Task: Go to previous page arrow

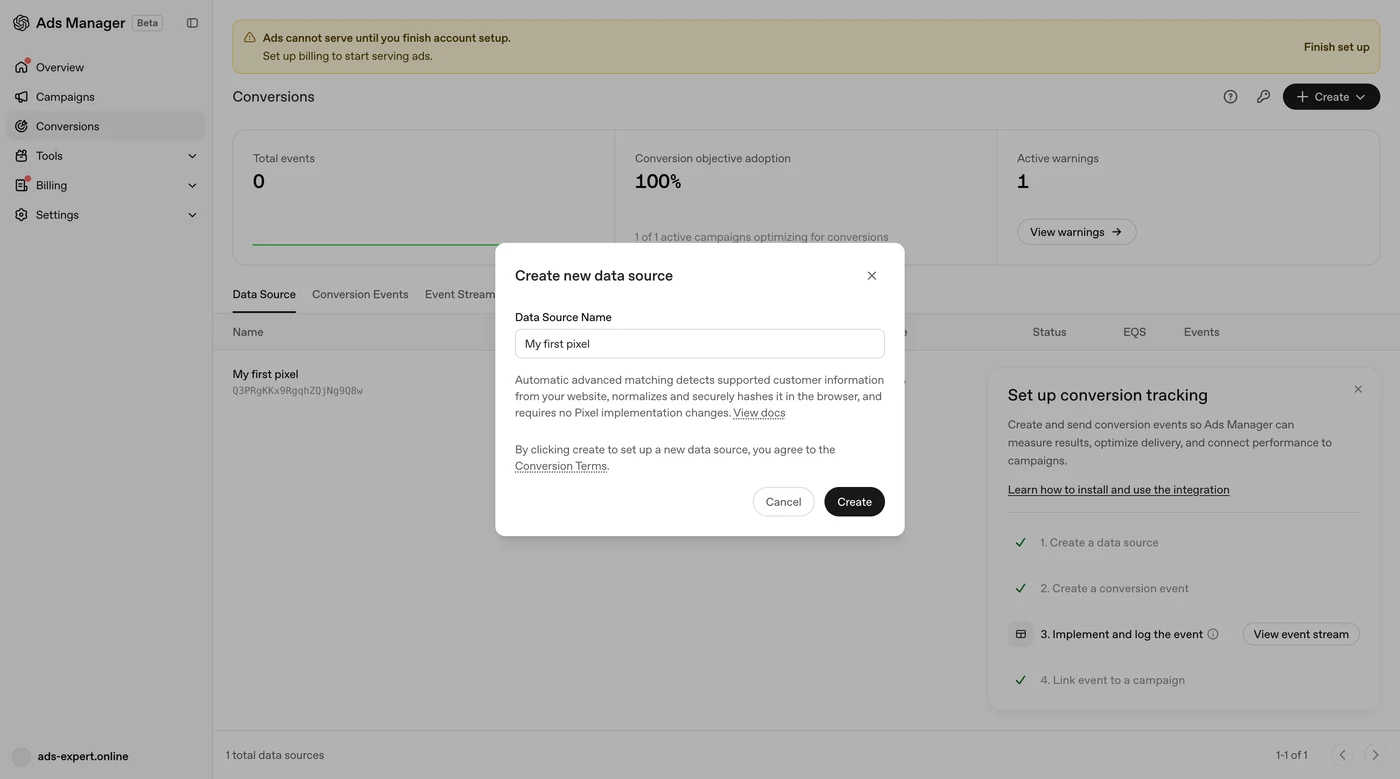Action: click(x=1342, y=755)
